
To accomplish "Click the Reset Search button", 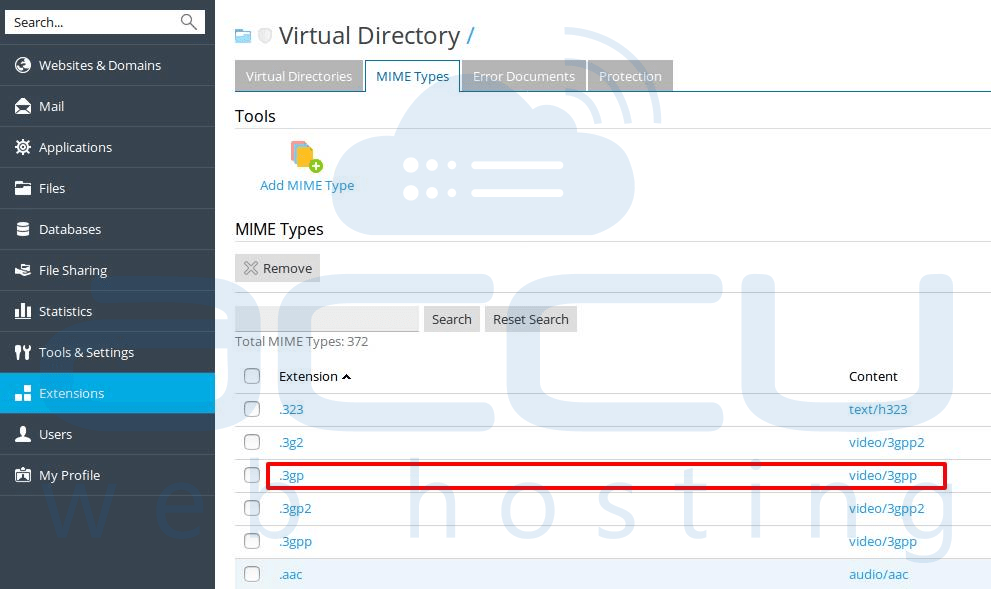I will [x=531, y=319].
